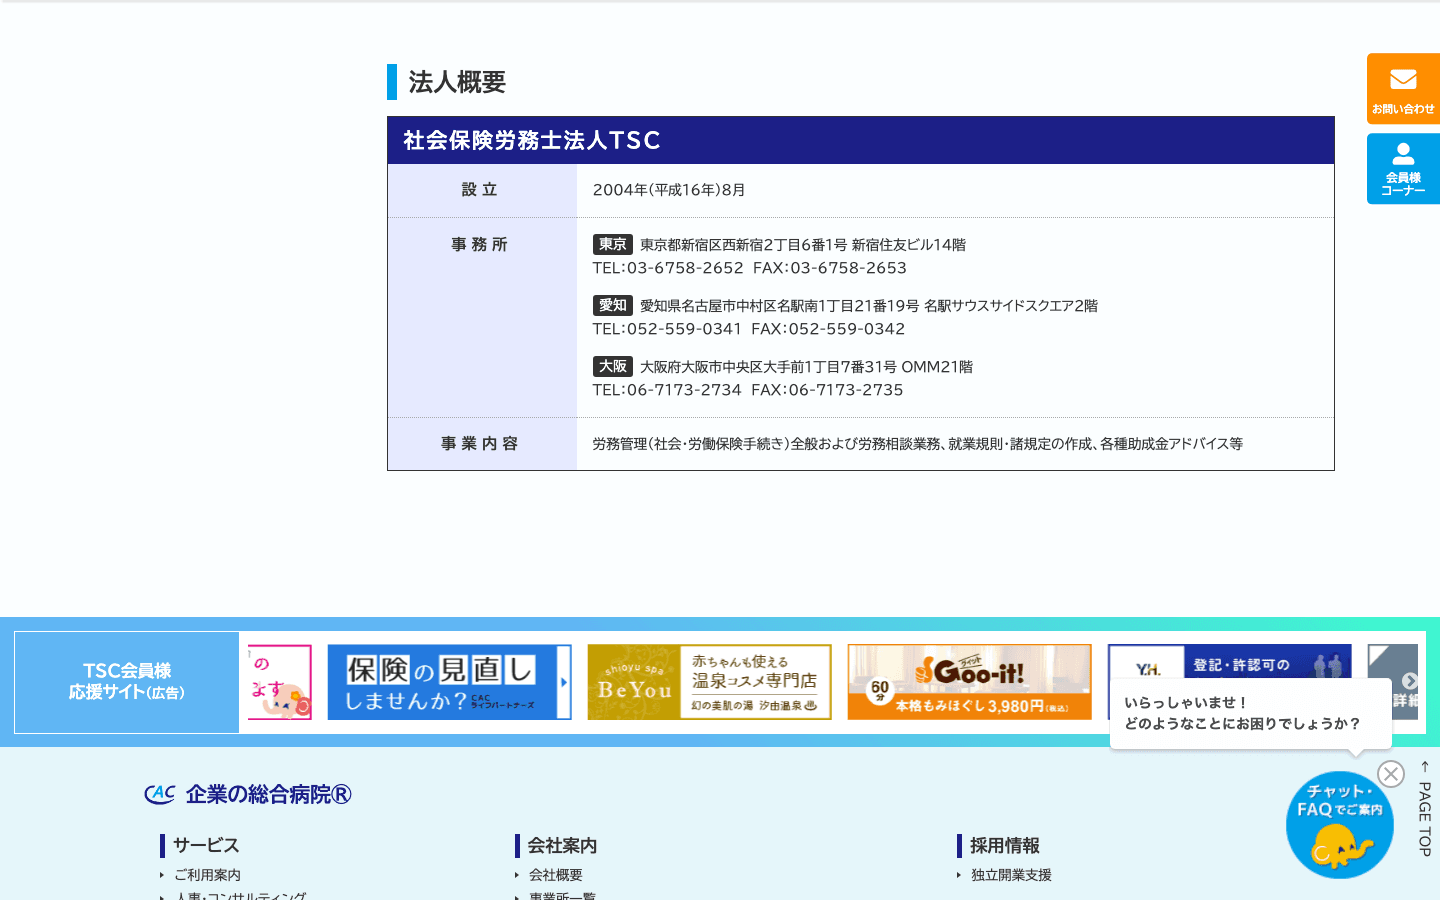Select the 愛知 office tag

click(612, 305)
